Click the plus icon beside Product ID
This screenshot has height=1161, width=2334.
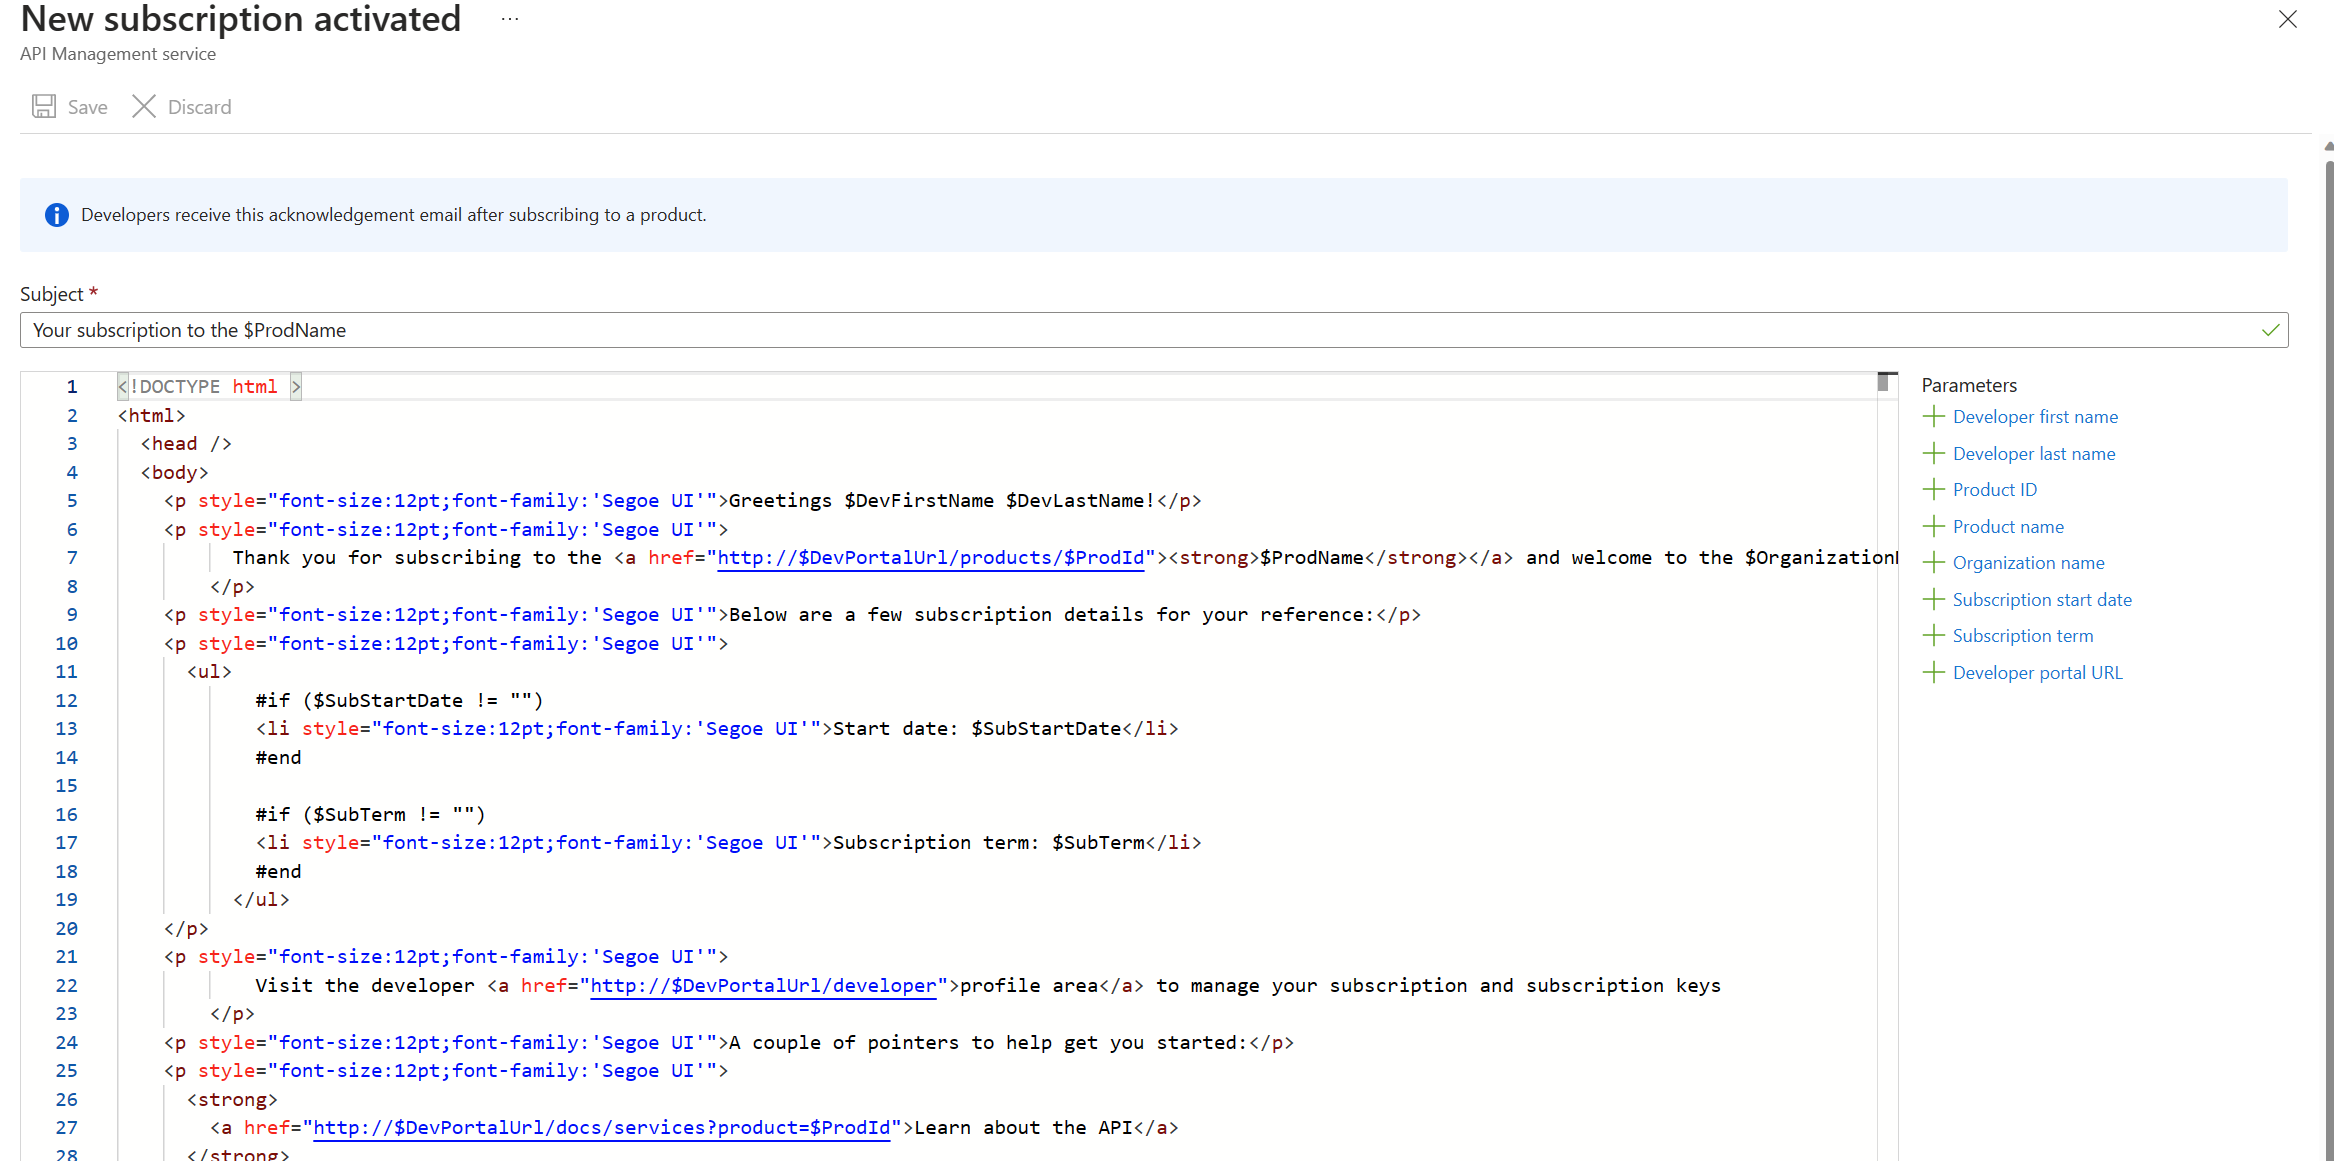pos(1934,490)
